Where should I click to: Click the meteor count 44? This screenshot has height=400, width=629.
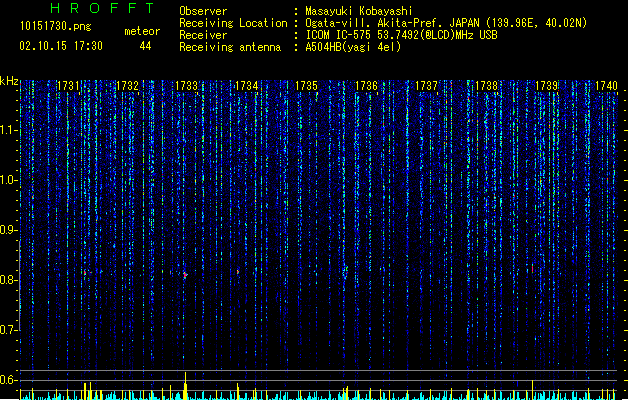(145, 46)
